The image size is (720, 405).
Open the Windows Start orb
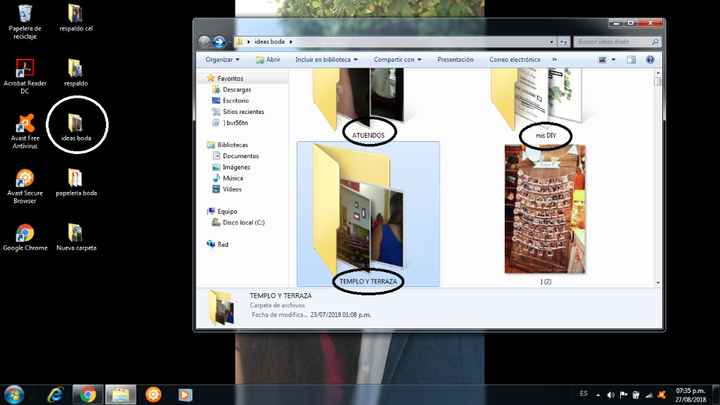14,394
